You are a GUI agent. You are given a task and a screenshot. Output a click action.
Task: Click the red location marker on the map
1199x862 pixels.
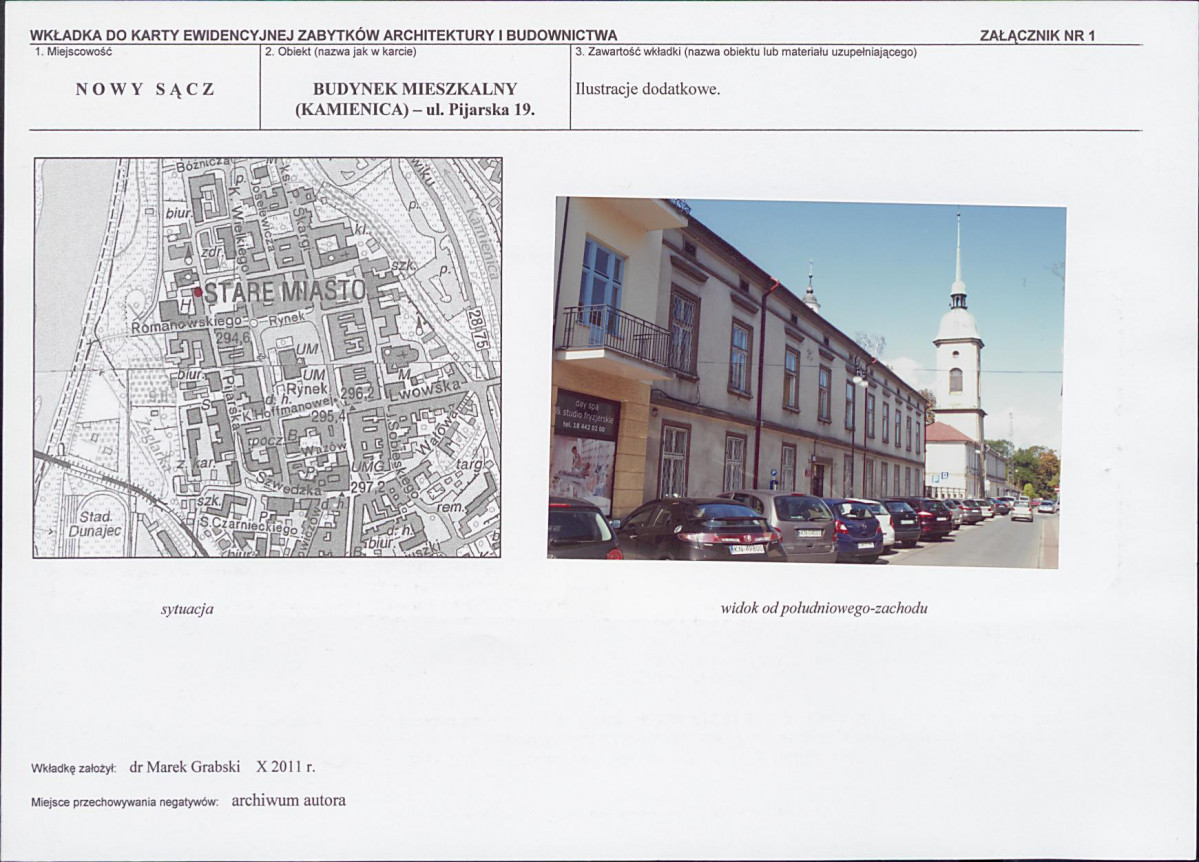coord(197,292)
